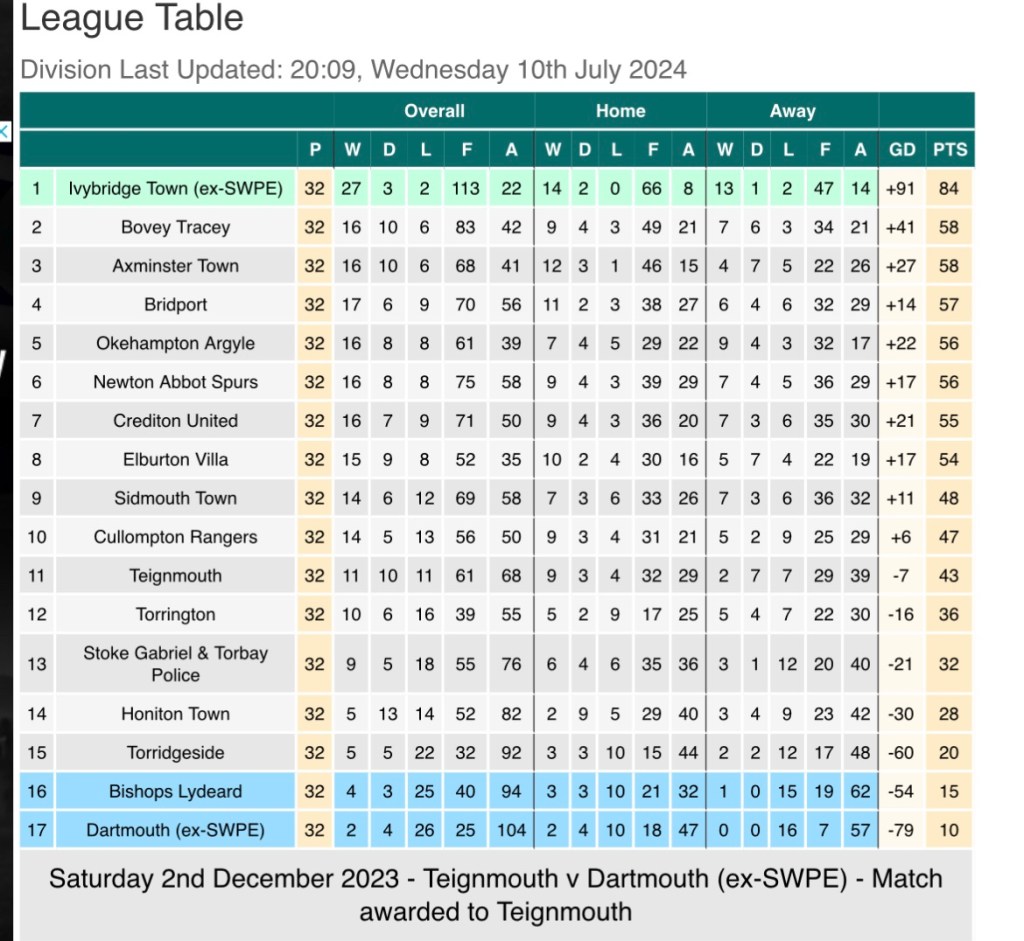Viewport: 1024px width, 941px height.
Task: Click the PTS column header
Action: [949, 150]
